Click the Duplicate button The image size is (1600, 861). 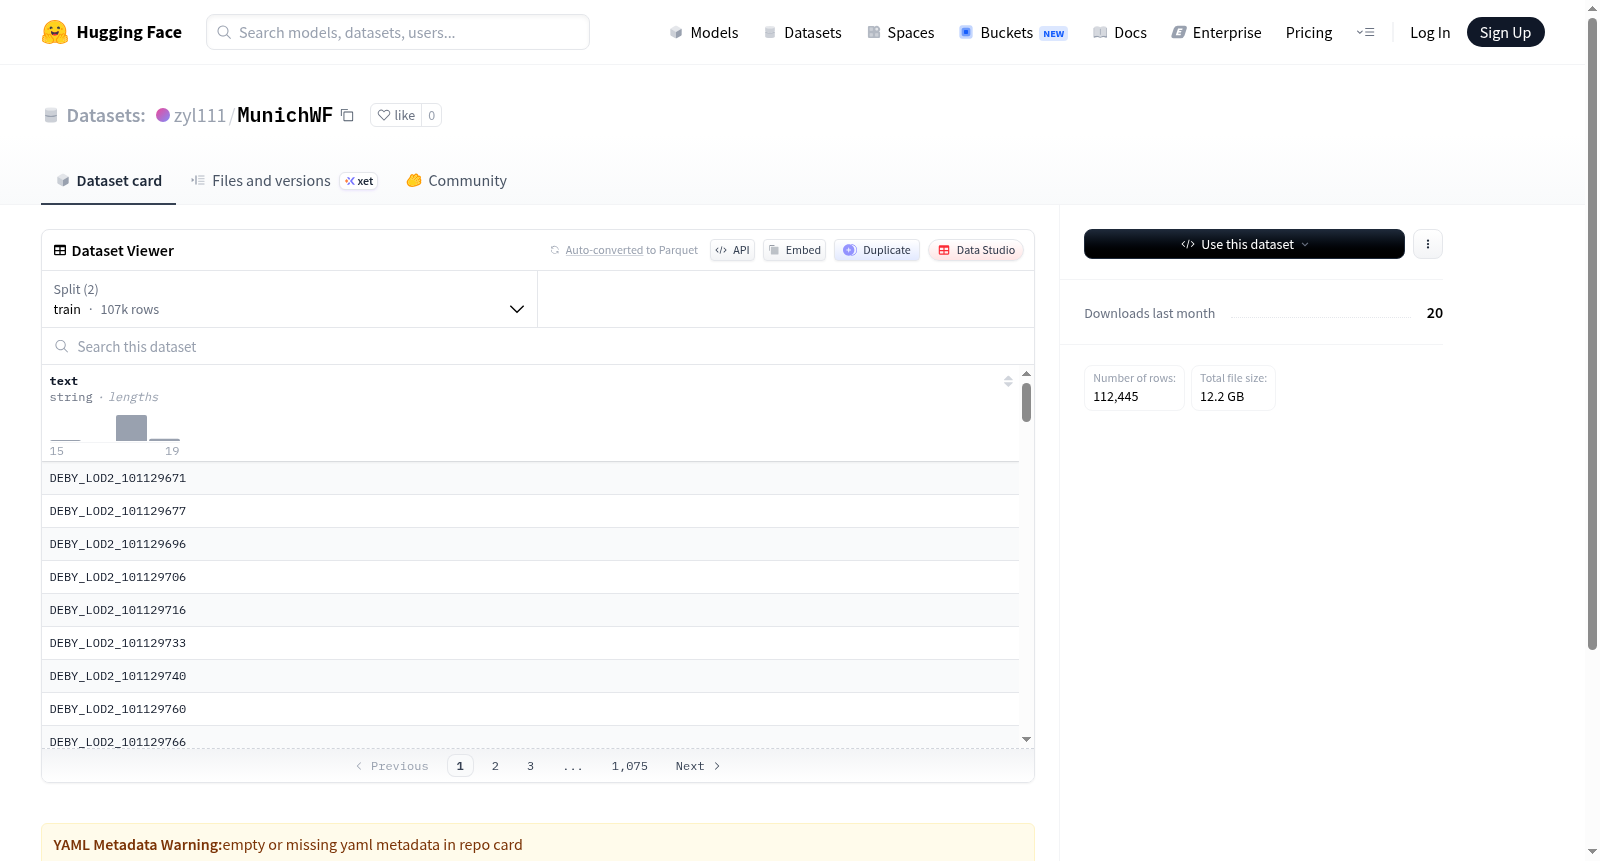[877, 250]
